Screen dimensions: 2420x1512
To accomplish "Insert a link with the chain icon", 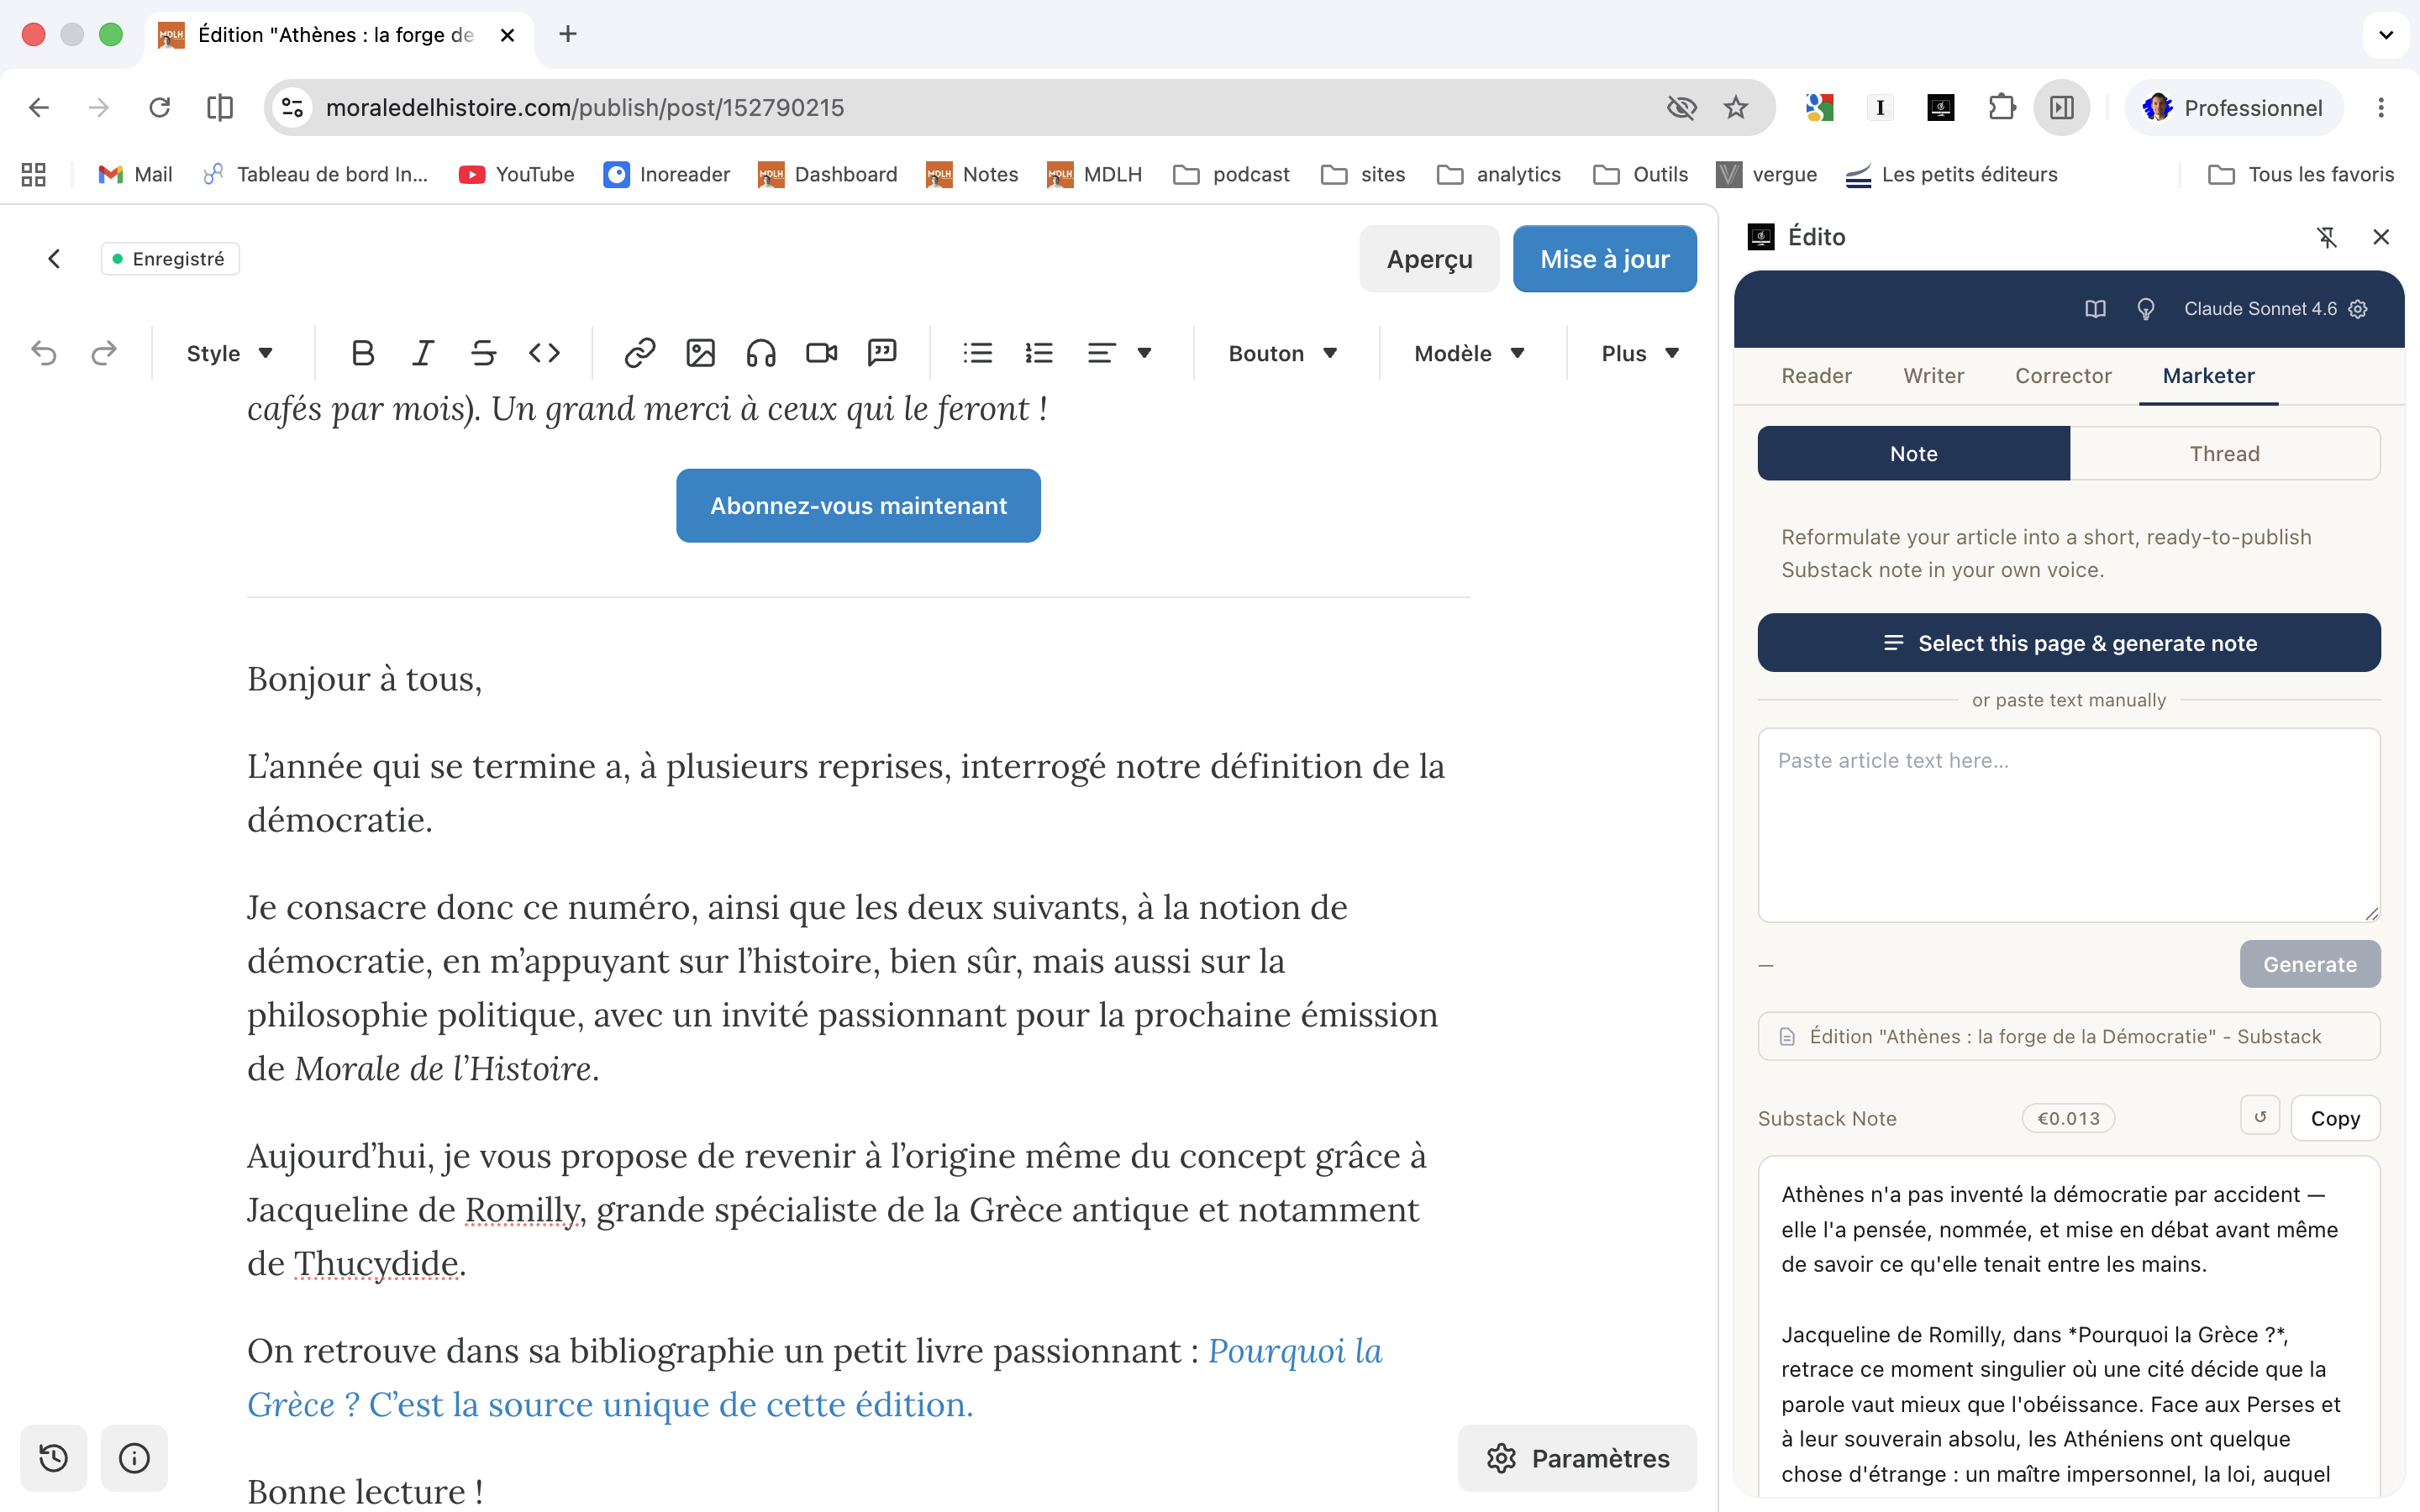I will [x=640, y=353].
